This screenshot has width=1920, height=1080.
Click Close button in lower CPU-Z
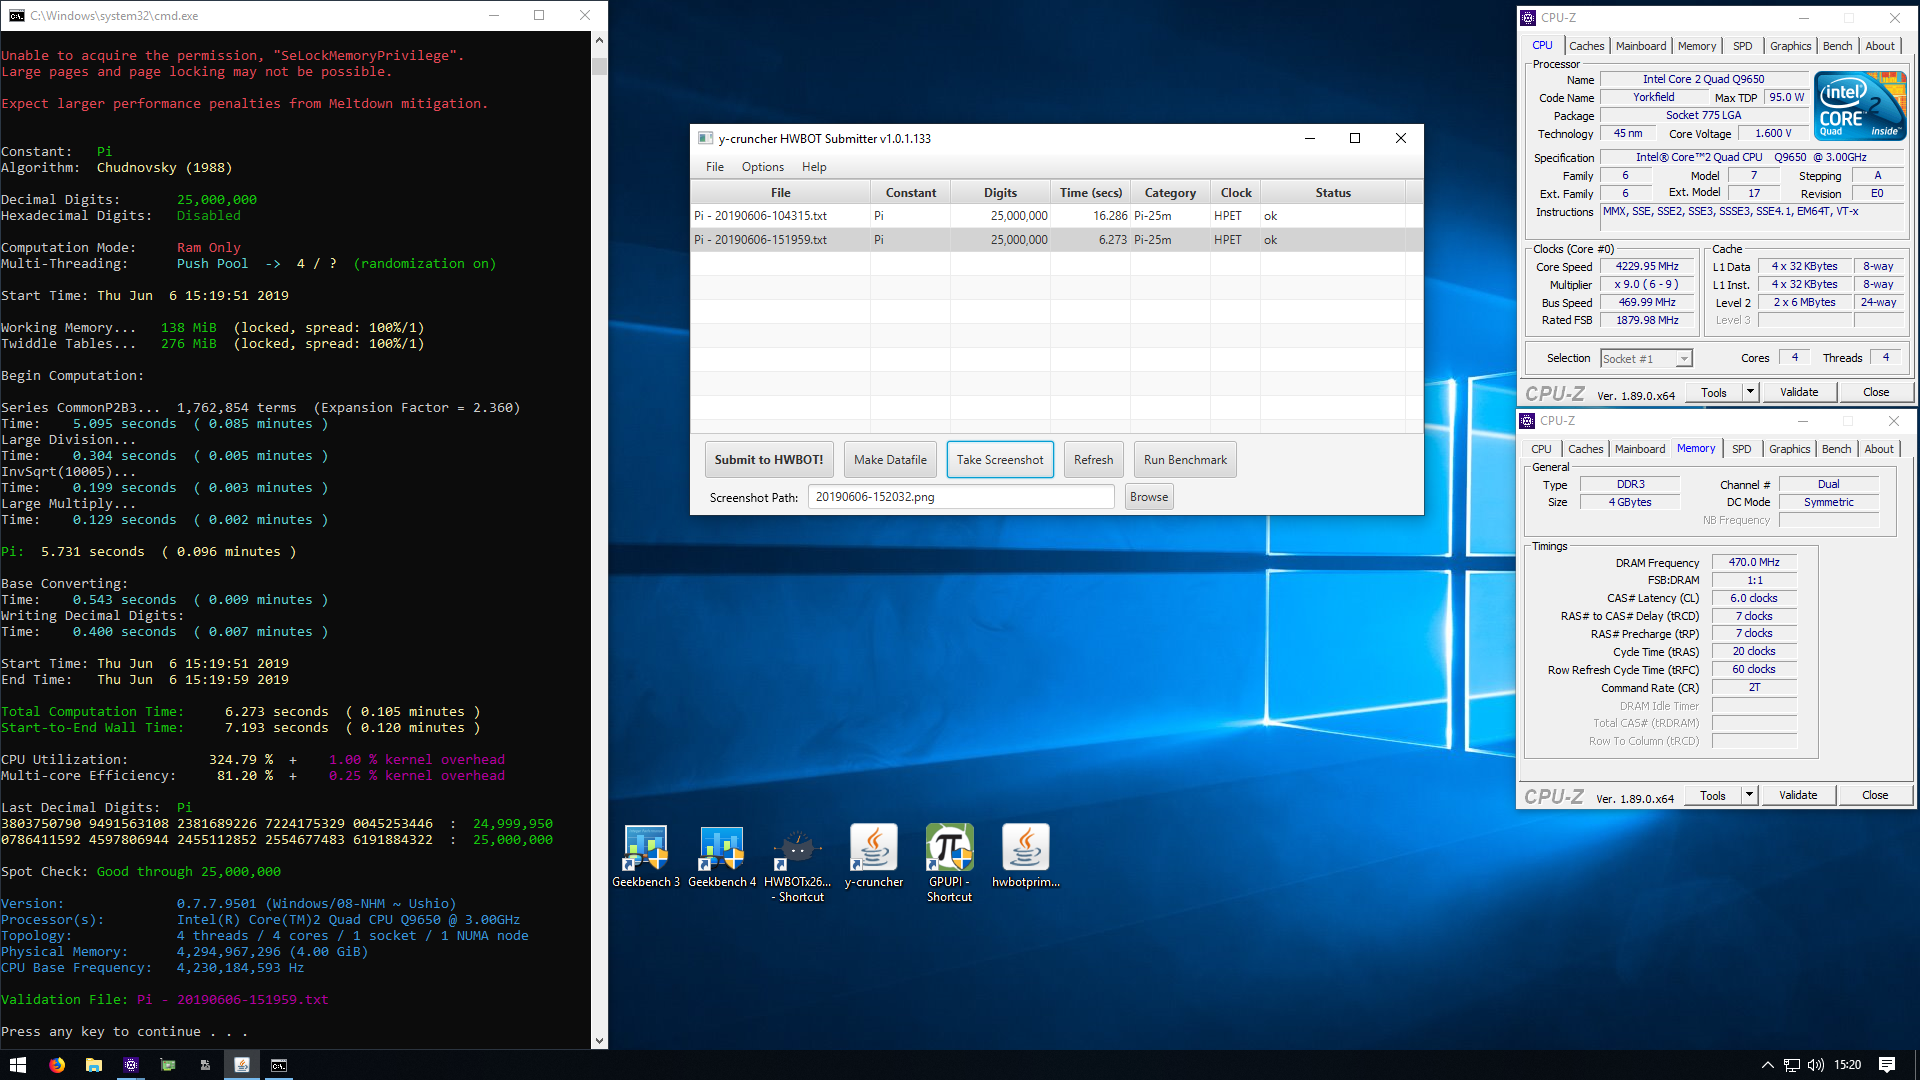(1875, 795)
